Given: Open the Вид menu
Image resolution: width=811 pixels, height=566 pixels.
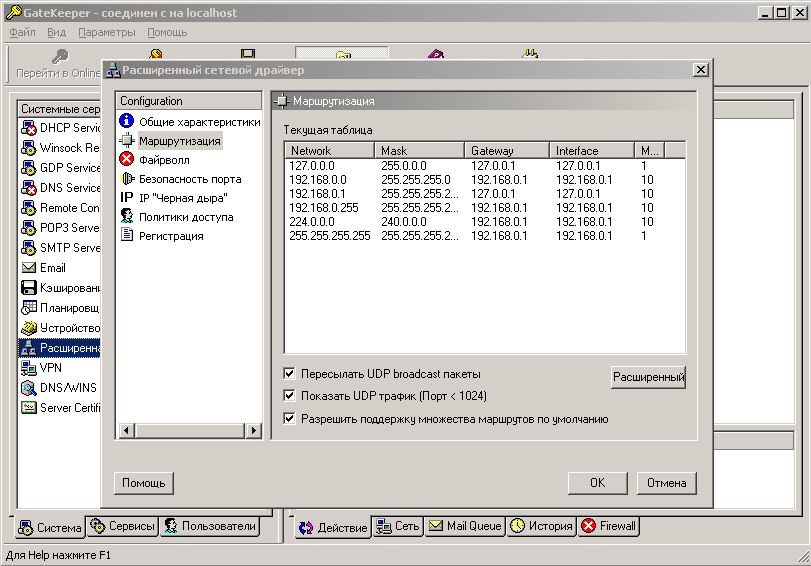Looking at the screenshot, I should [x=56, y=32].
